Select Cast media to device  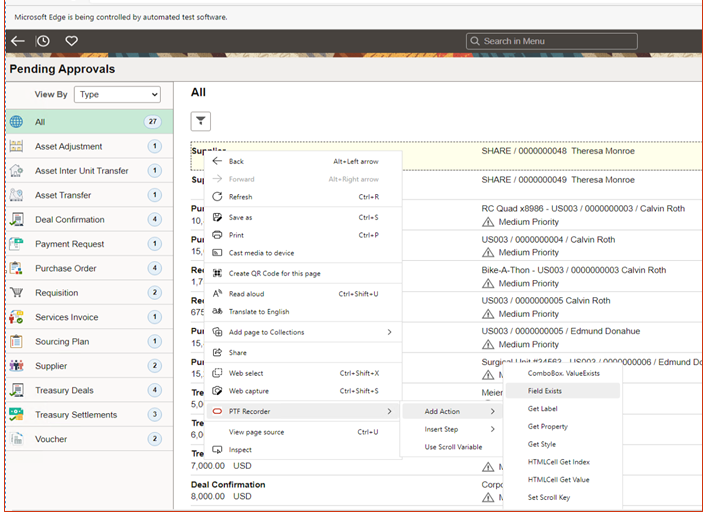coord(302,253)
